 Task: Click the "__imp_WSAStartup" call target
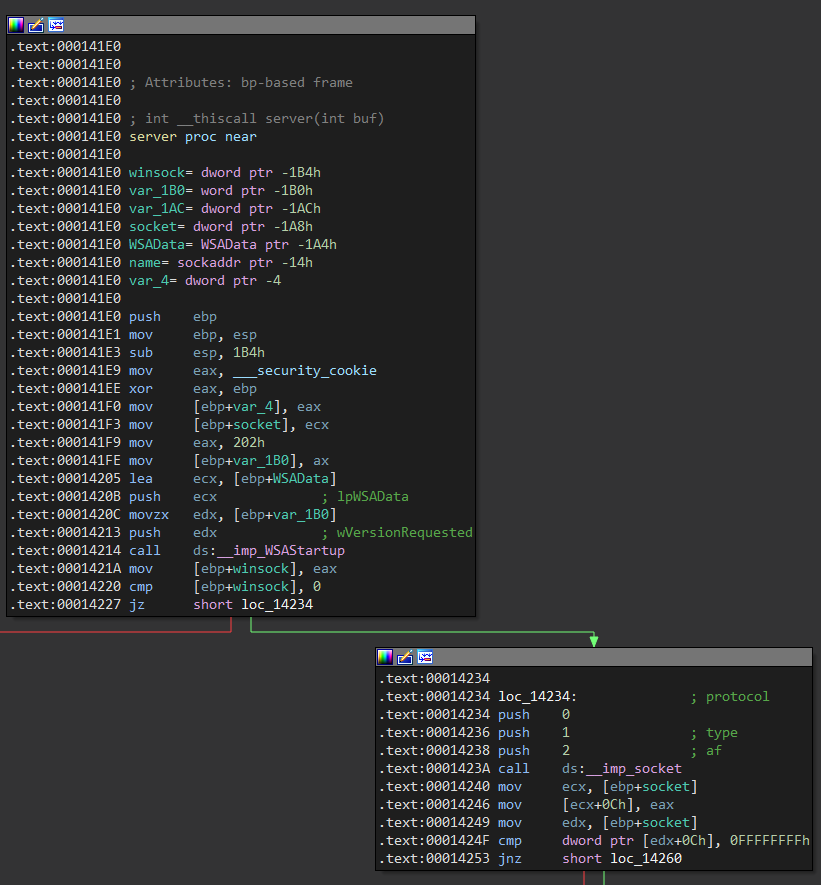pyautogui.click(x=281, y=551)
